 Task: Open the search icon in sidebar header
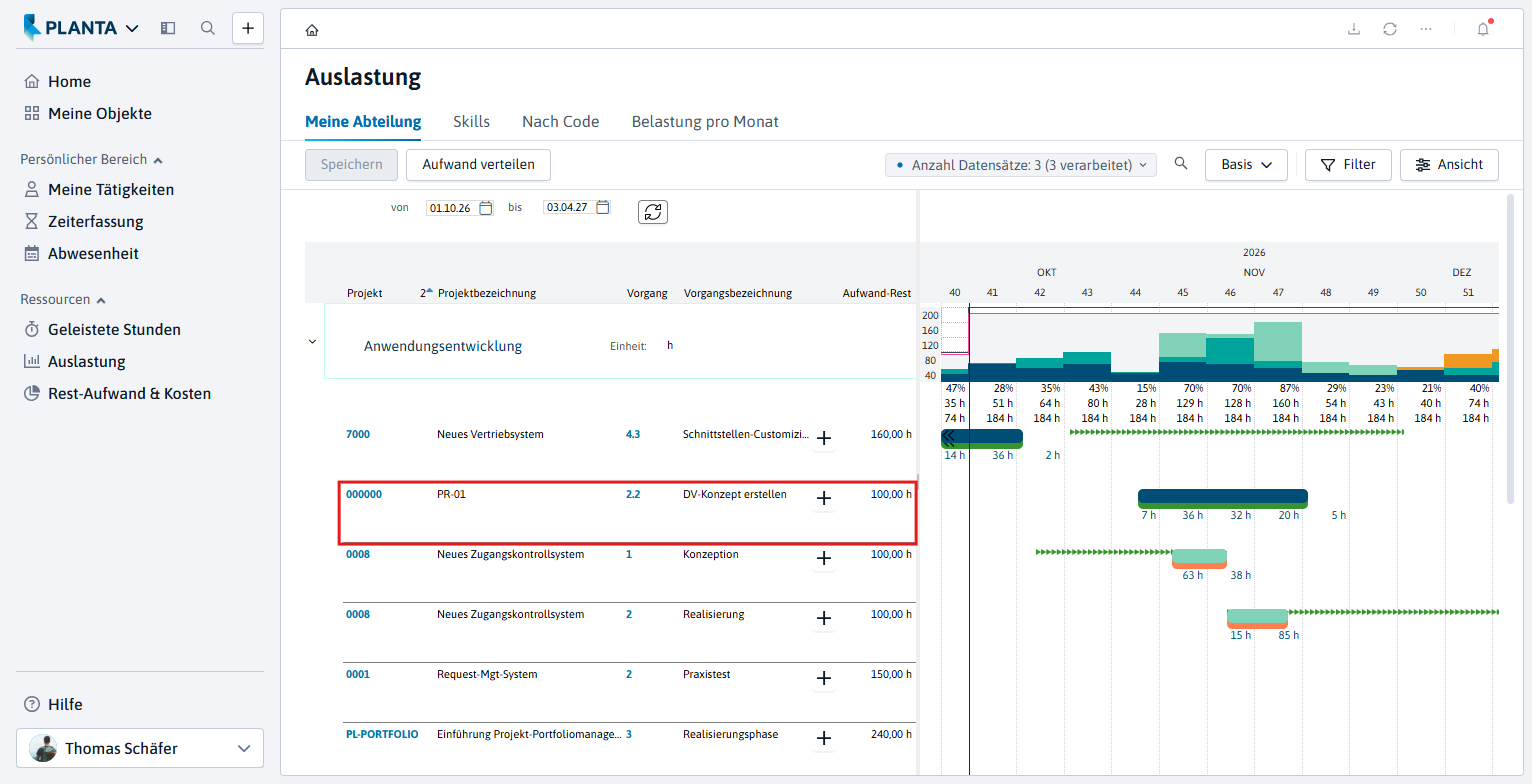tap(208, 28)
